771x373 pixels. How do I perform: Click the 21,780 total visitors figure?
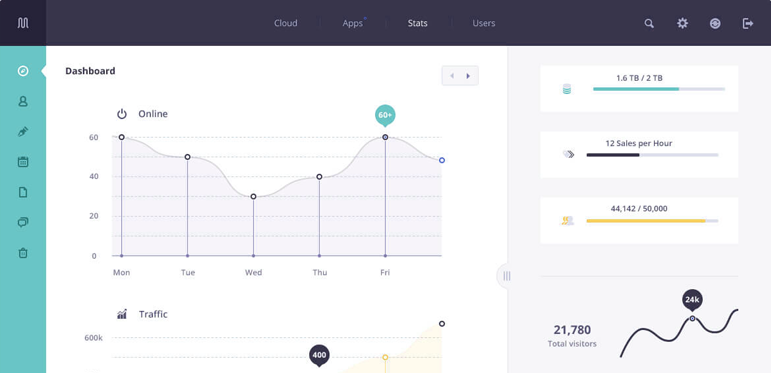pyautogui.click(x=572, y=330)
